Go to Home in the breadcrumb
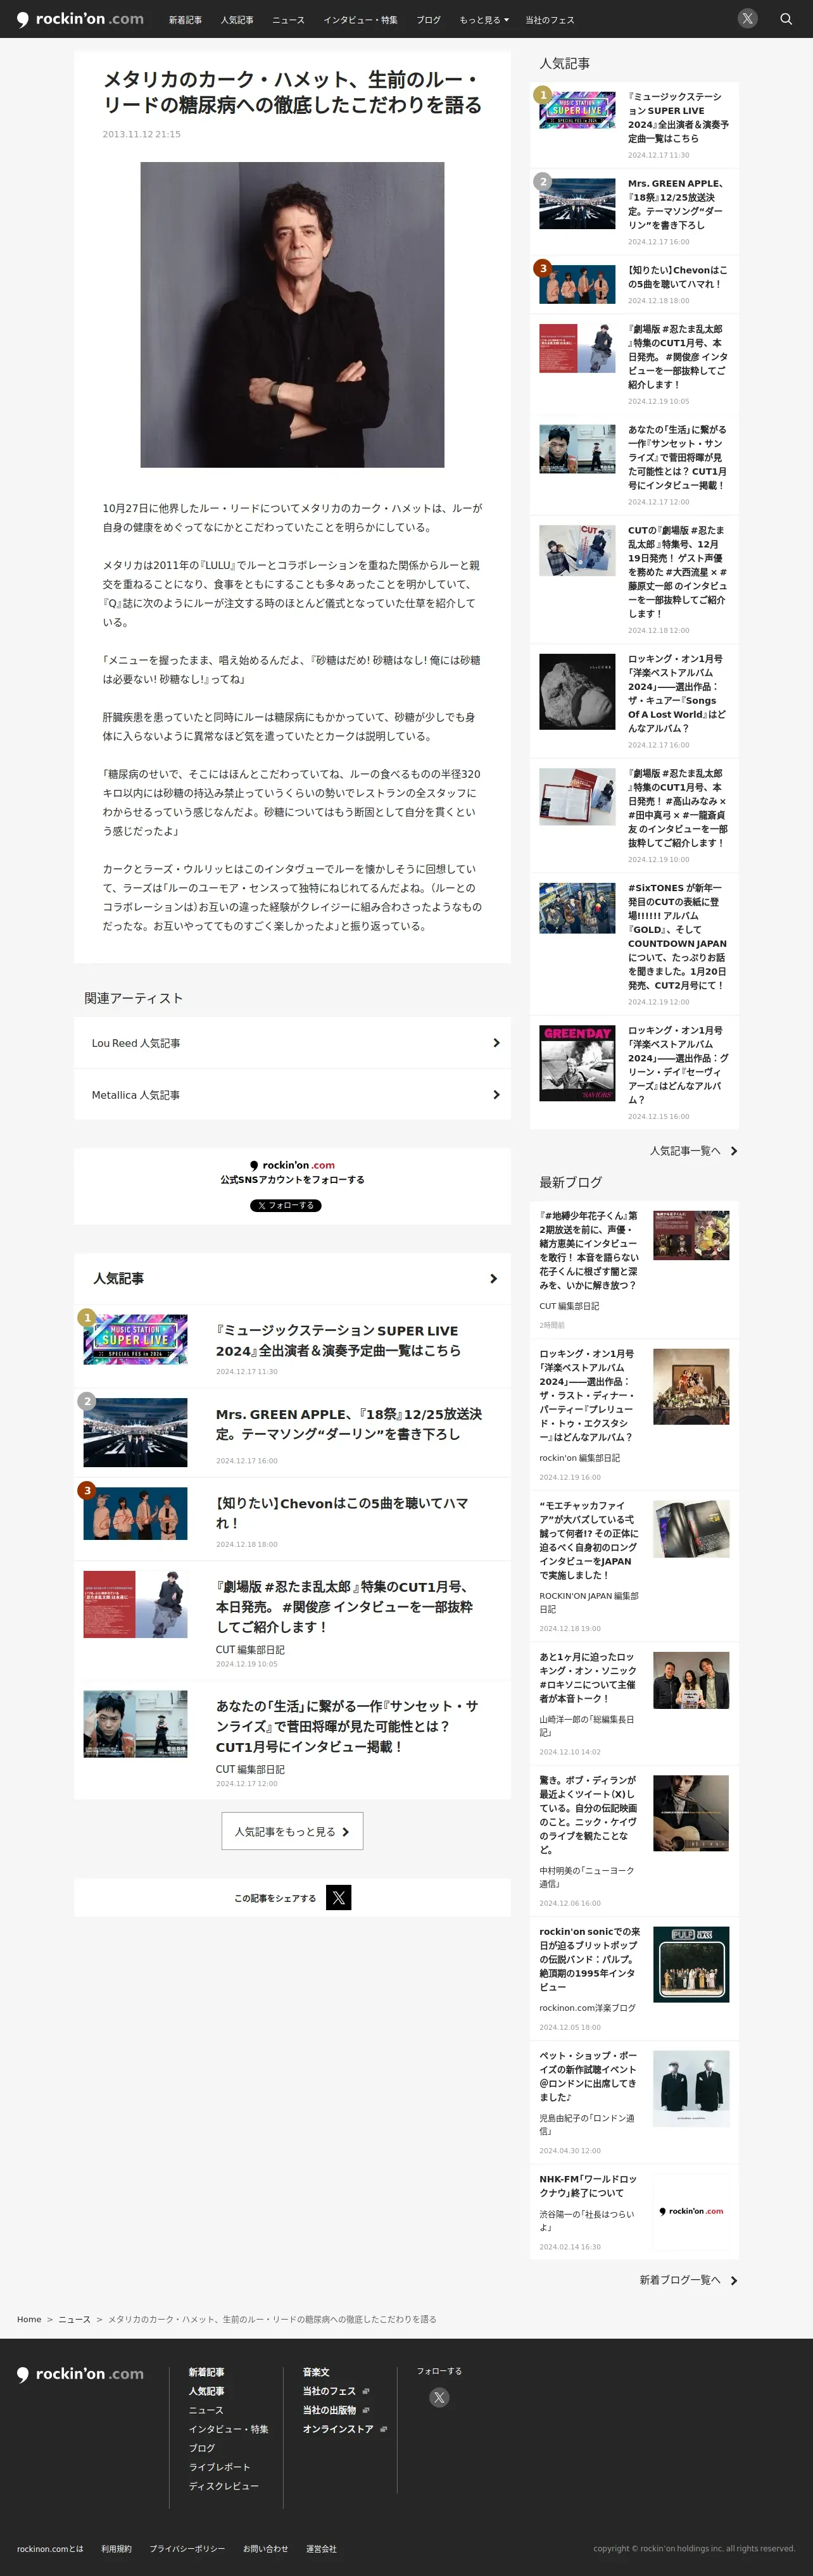The image size is (813, 2576). point(29,2319)
